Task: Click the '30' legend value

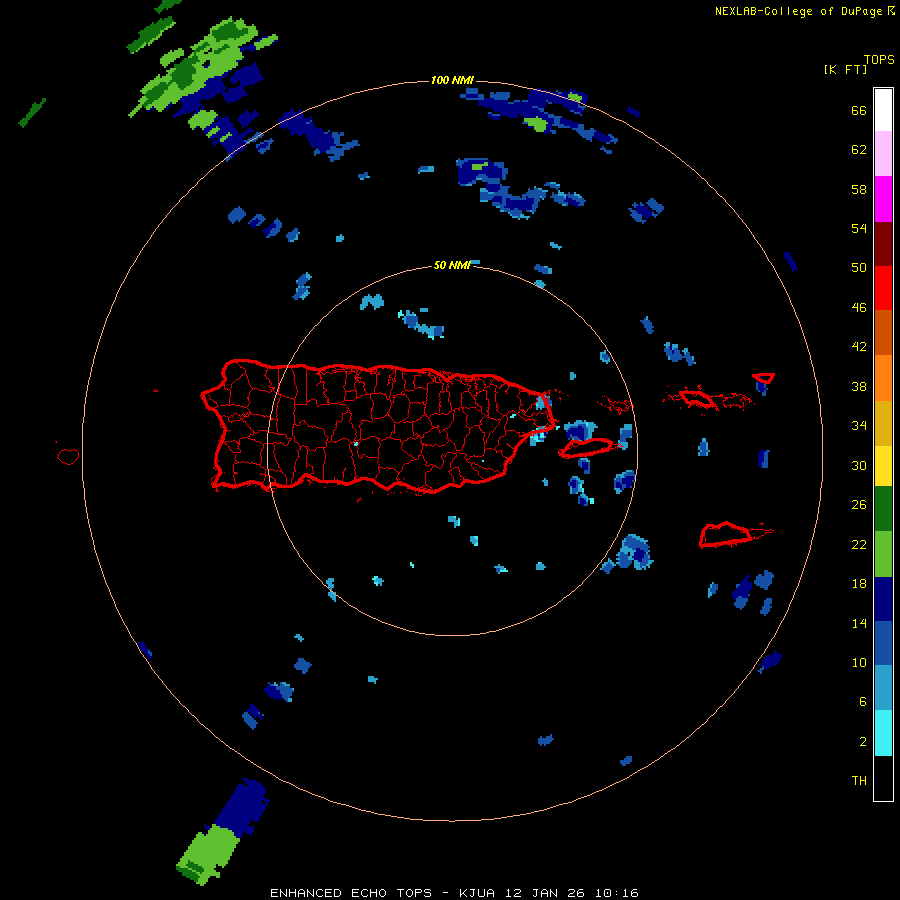Action: (859, 465)
